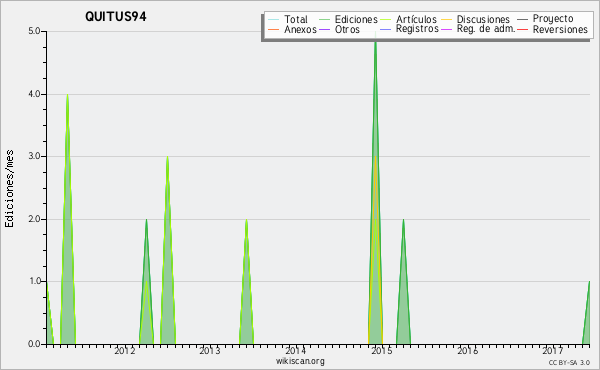
Task: Click the Total legend color line
Action: tap(273, 20)
